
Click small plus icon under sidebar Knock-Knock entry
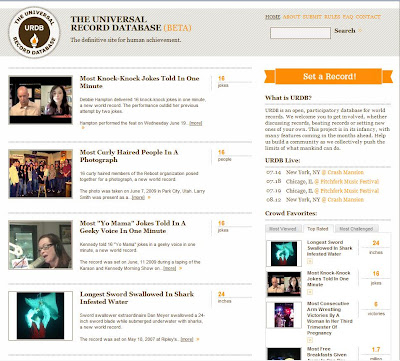310,292
